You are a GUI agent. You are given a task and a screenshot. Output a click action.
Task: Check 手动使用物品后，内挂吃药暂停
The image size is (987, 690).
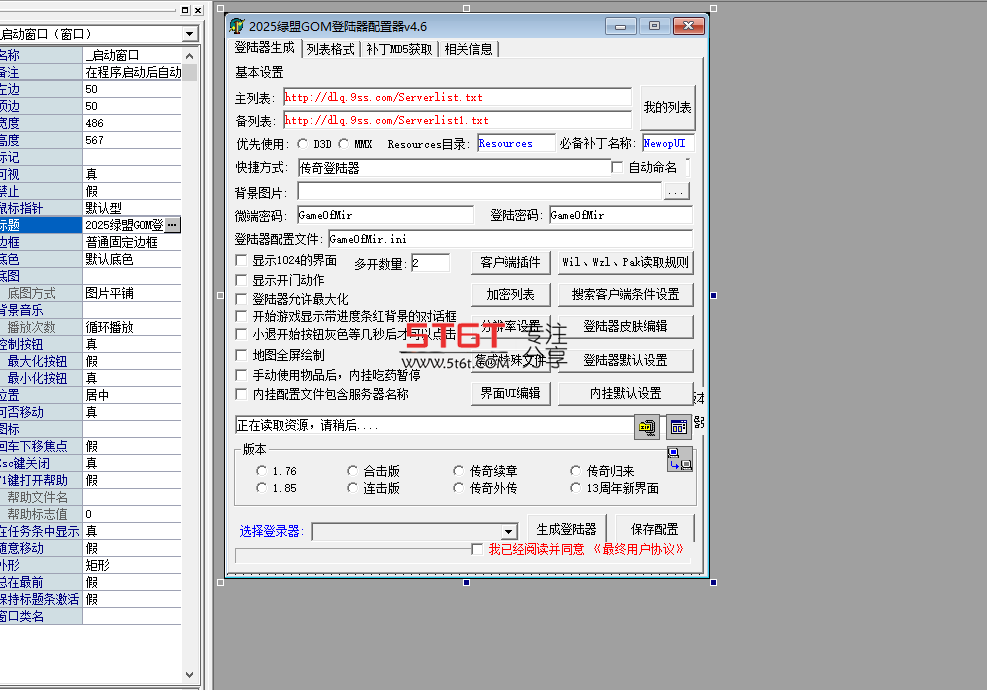241,375
